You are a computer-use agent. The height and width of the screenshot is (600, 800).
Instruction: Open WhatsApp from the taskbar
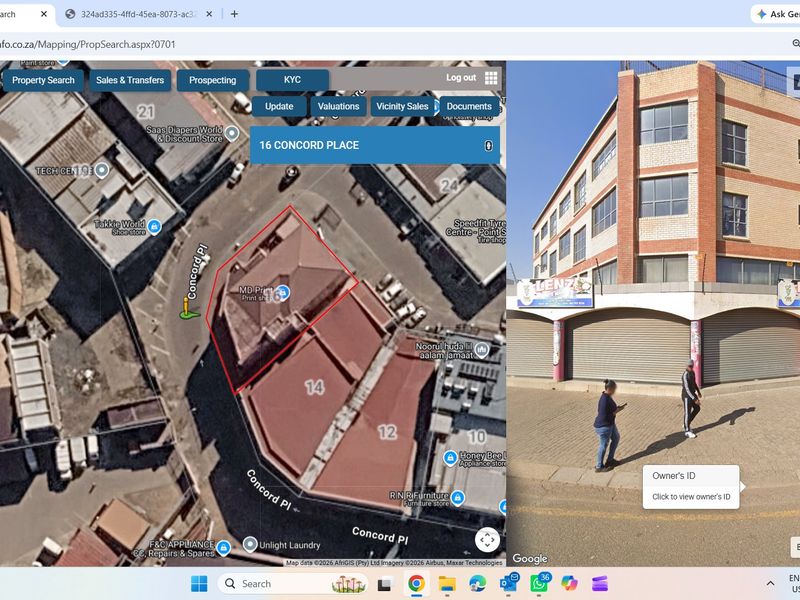click(540, 583)
